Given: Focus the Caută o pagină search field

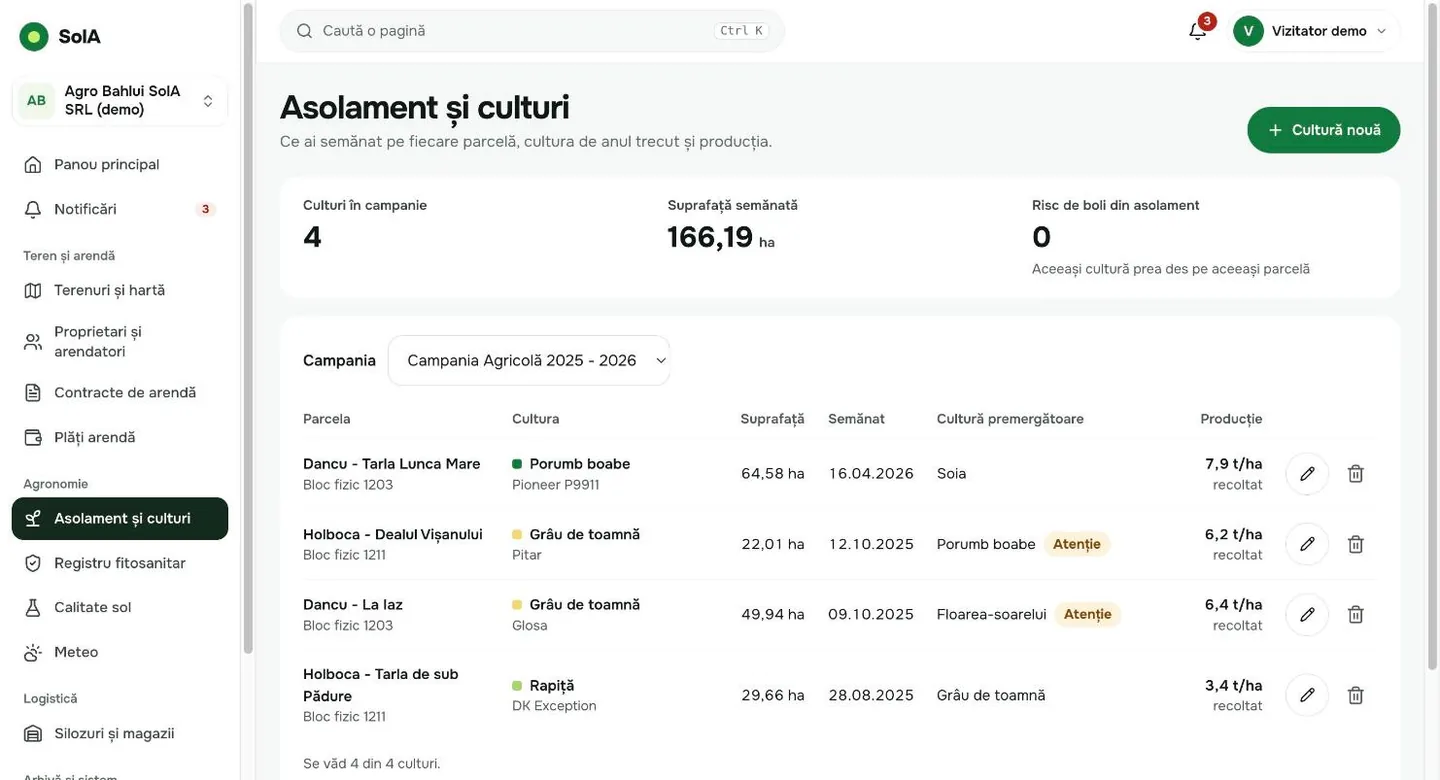Looking at the screenshot, I should pos(532,31).
